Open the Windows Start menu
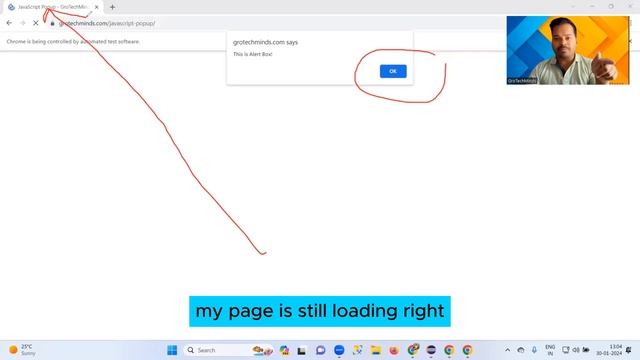This screenshot has height=360, width=640. point(172,350)
